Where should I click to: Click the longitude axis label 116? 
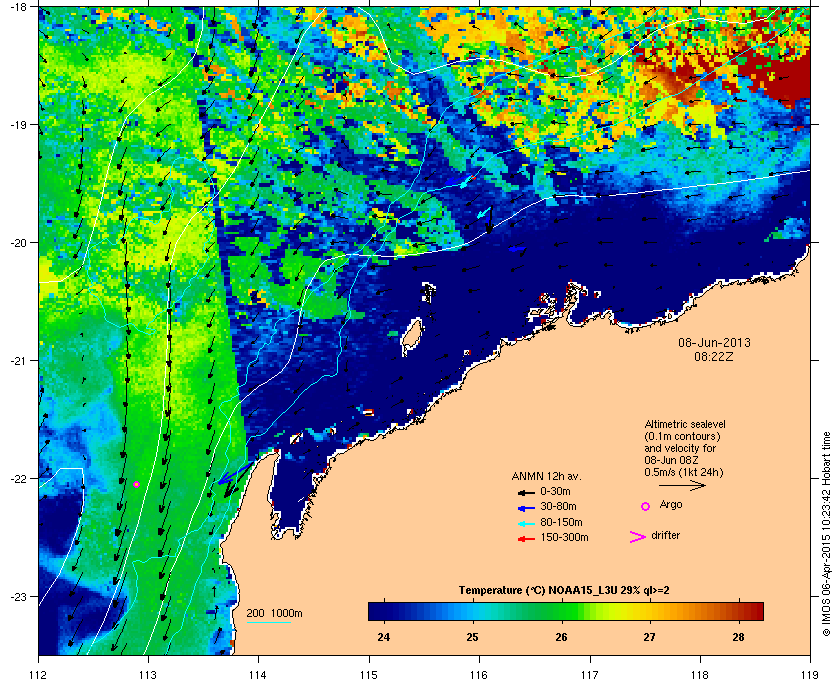coord(479,674)
